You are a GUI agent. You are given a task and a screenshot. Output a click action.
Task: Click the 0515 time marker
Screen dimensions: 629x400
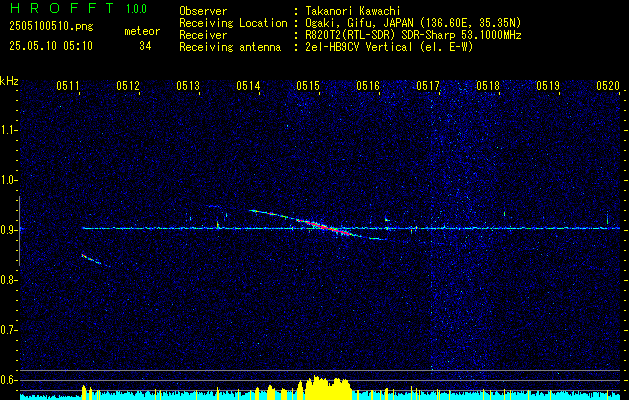[x=308, y=85]
